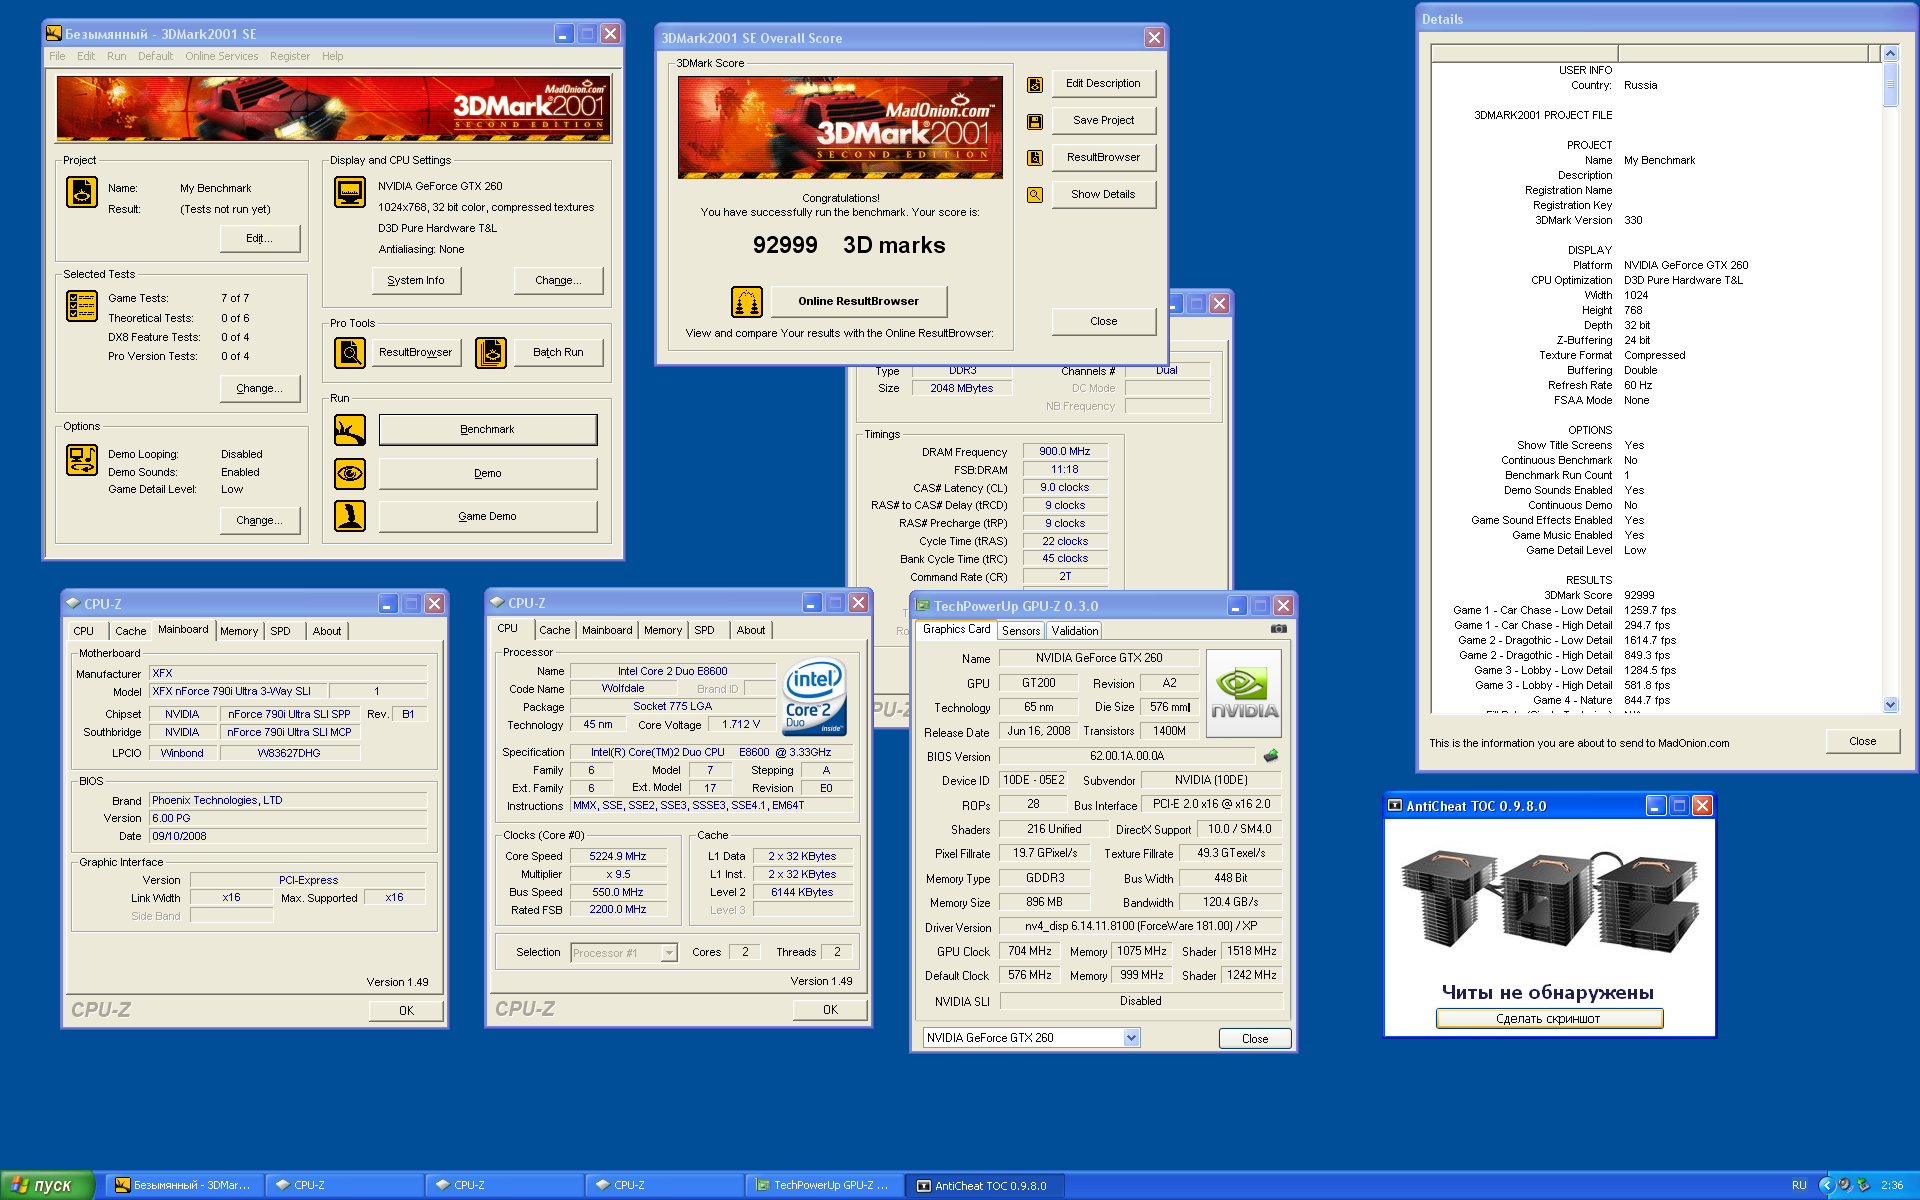This screenshot has width=1920, height=1200.
Task: Click the Demo eye icon
Action: 350,473
